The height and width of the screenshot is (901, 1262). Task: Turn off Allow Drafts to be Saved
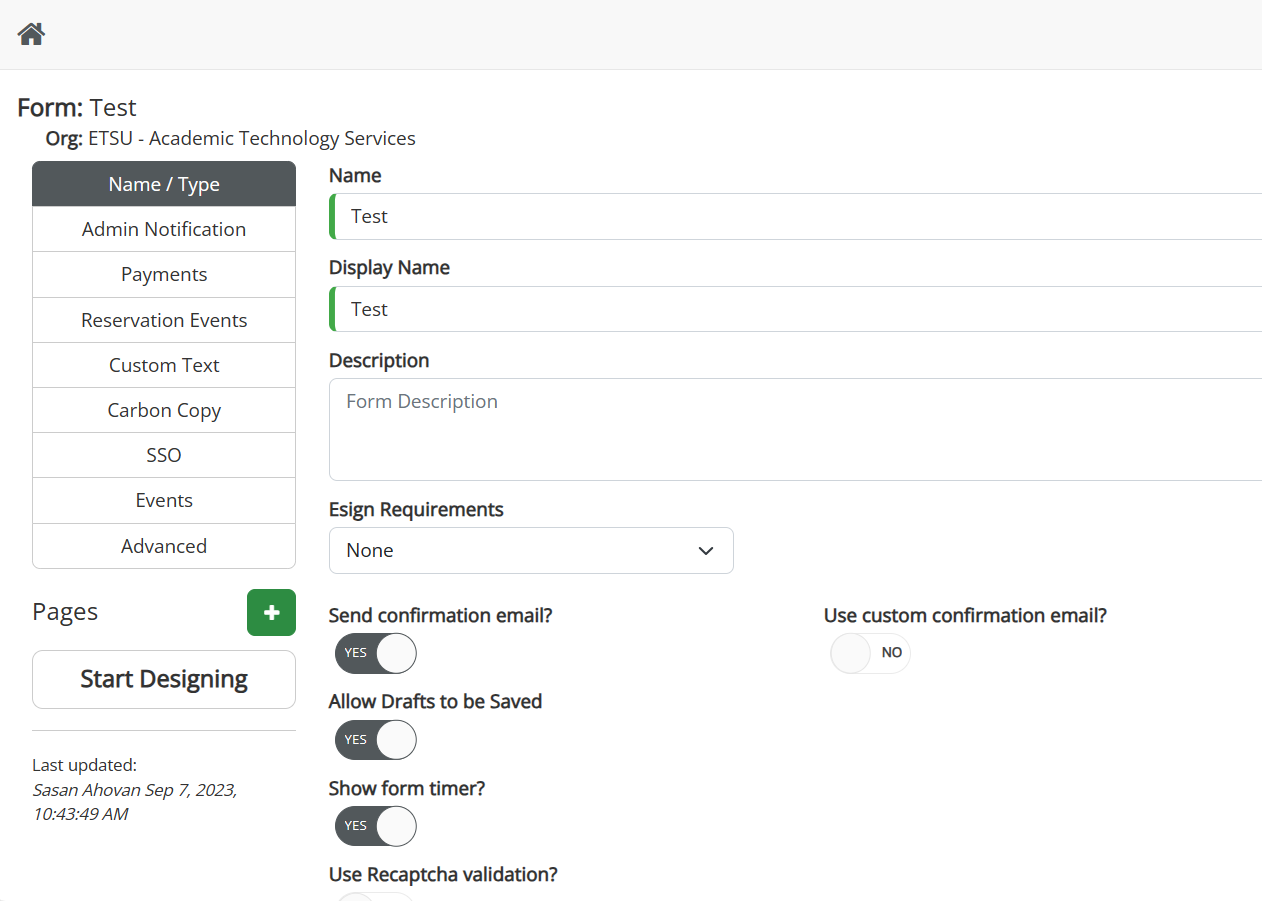tap(375, 740)
